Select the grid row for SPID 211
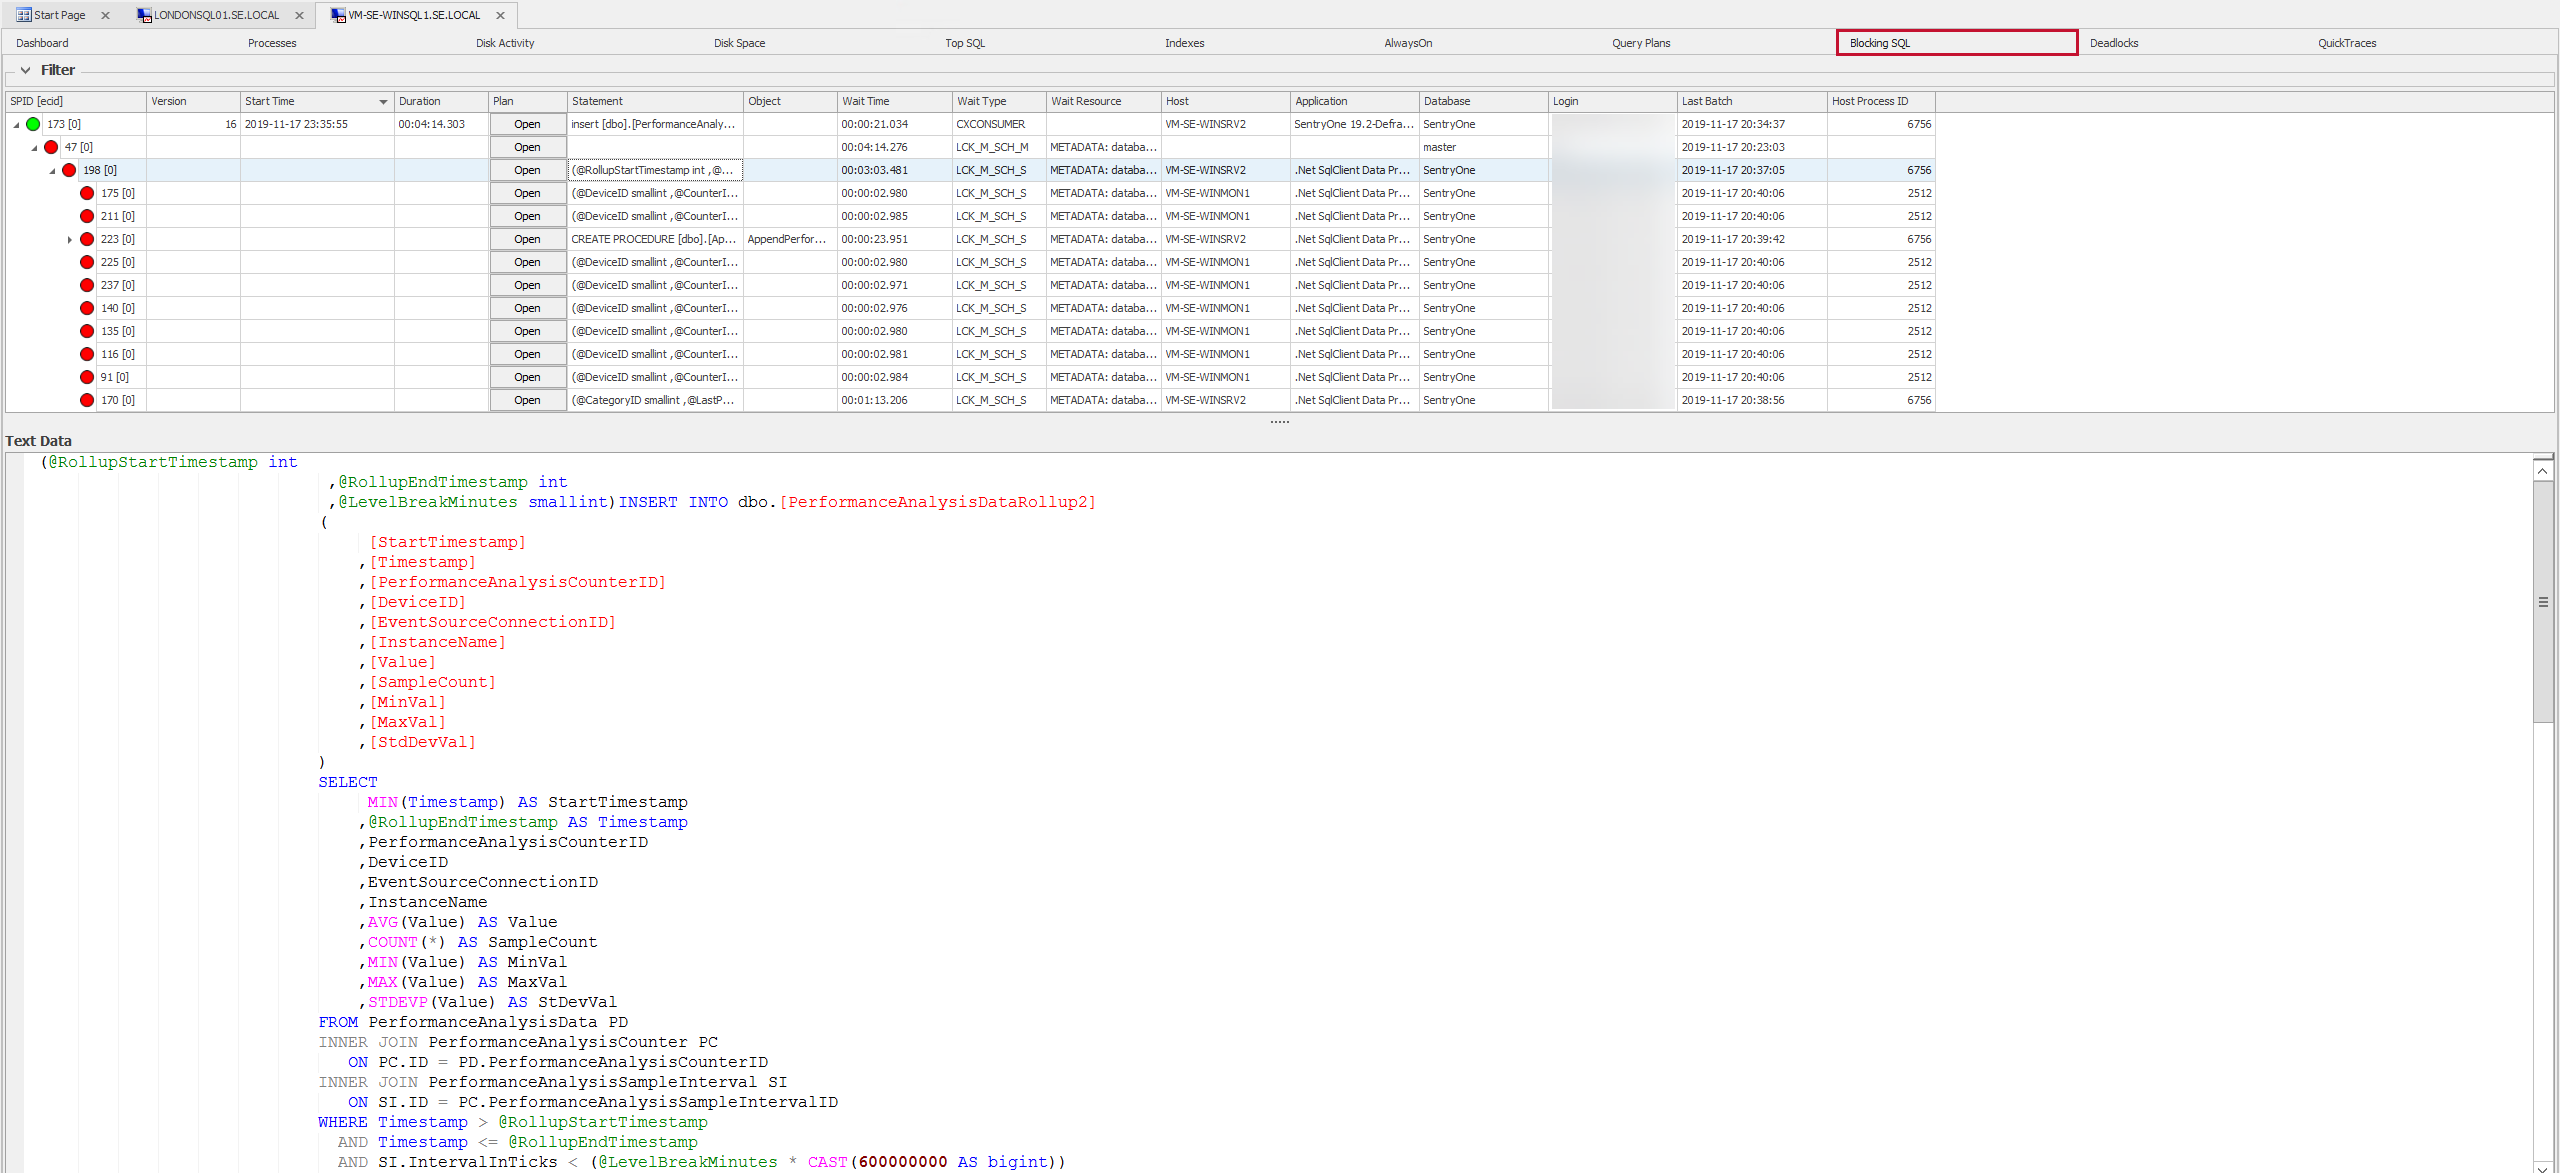The width and height of the screenshot is (2560, 1173). point(300,216)
